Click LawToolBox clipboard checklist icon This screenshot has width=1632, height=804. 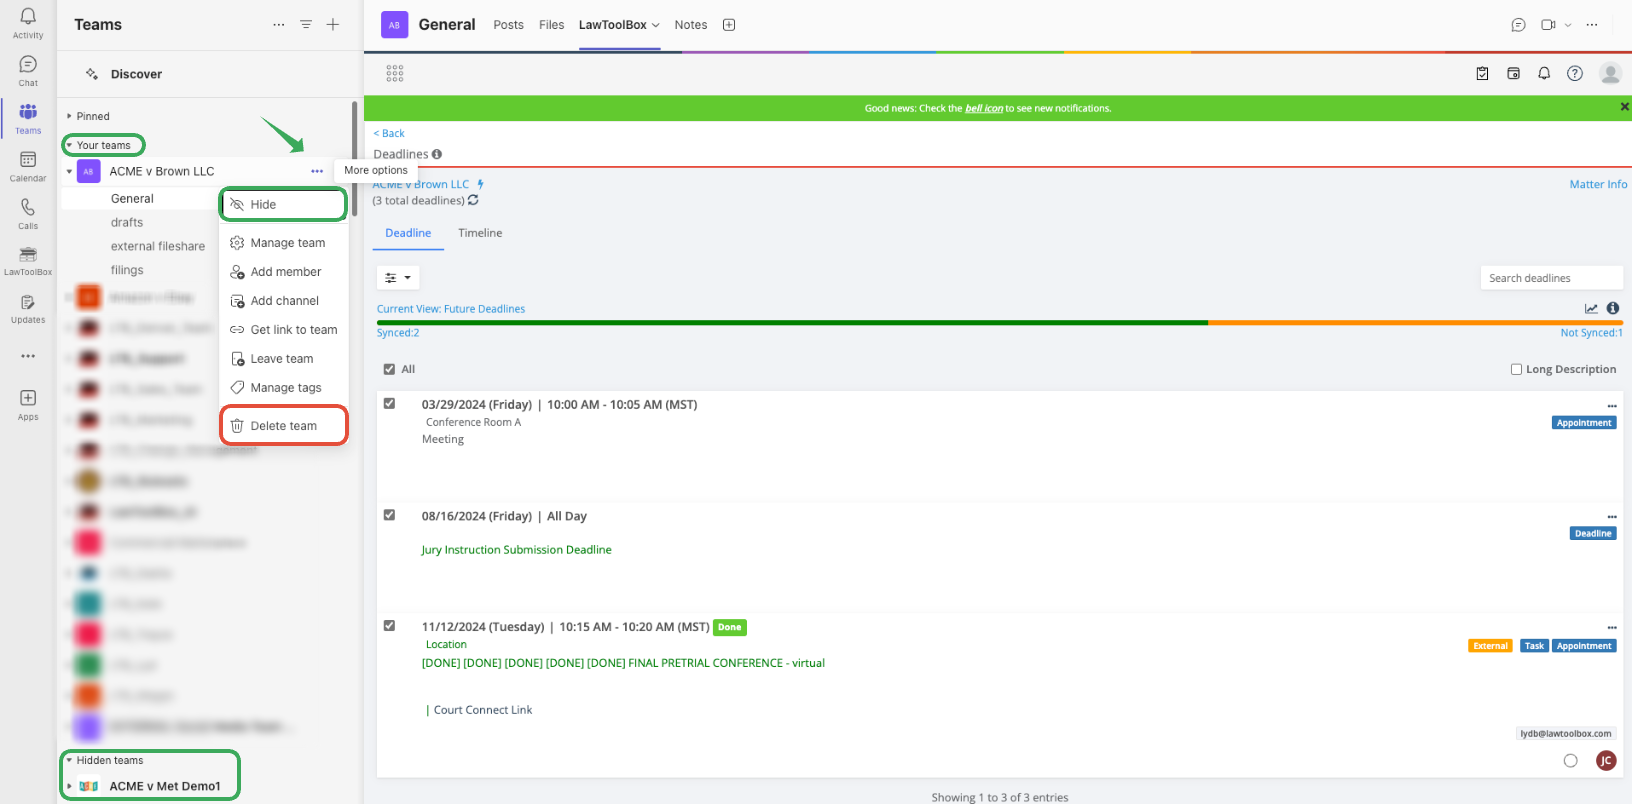pos(1482,73)
